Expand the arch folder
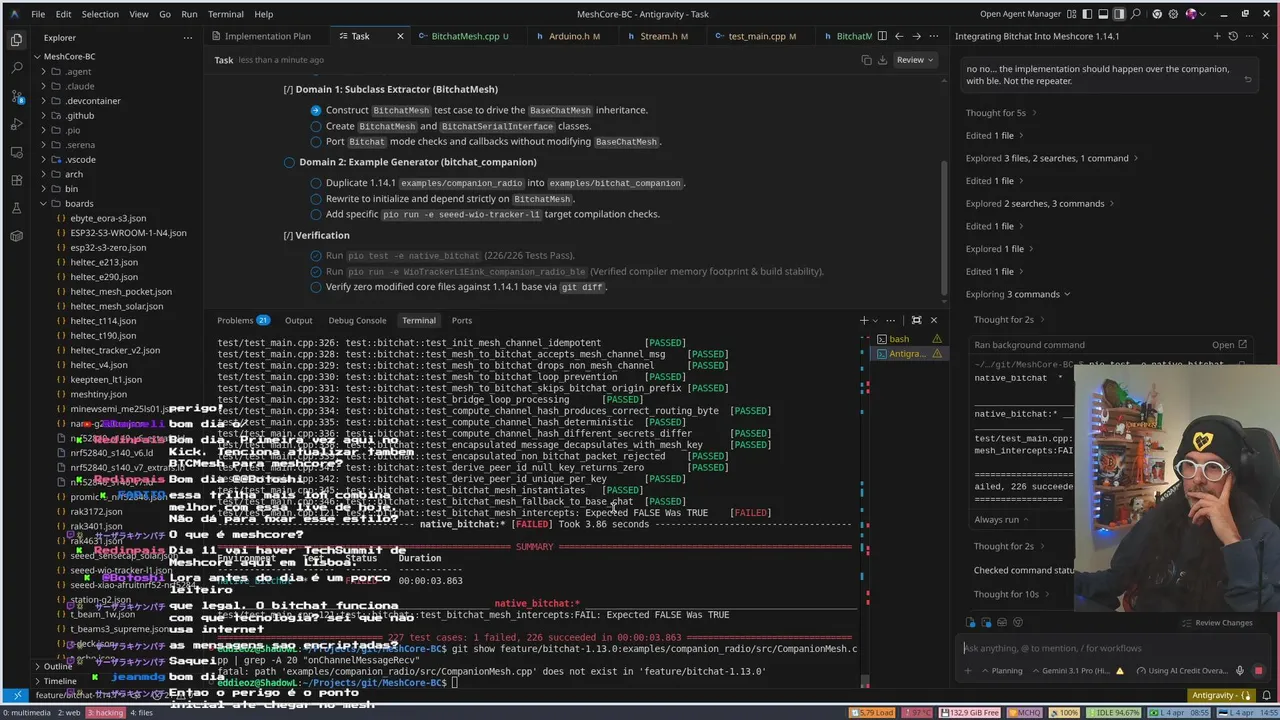Viewport: 1280px width, 720px height. coord(74,174)
